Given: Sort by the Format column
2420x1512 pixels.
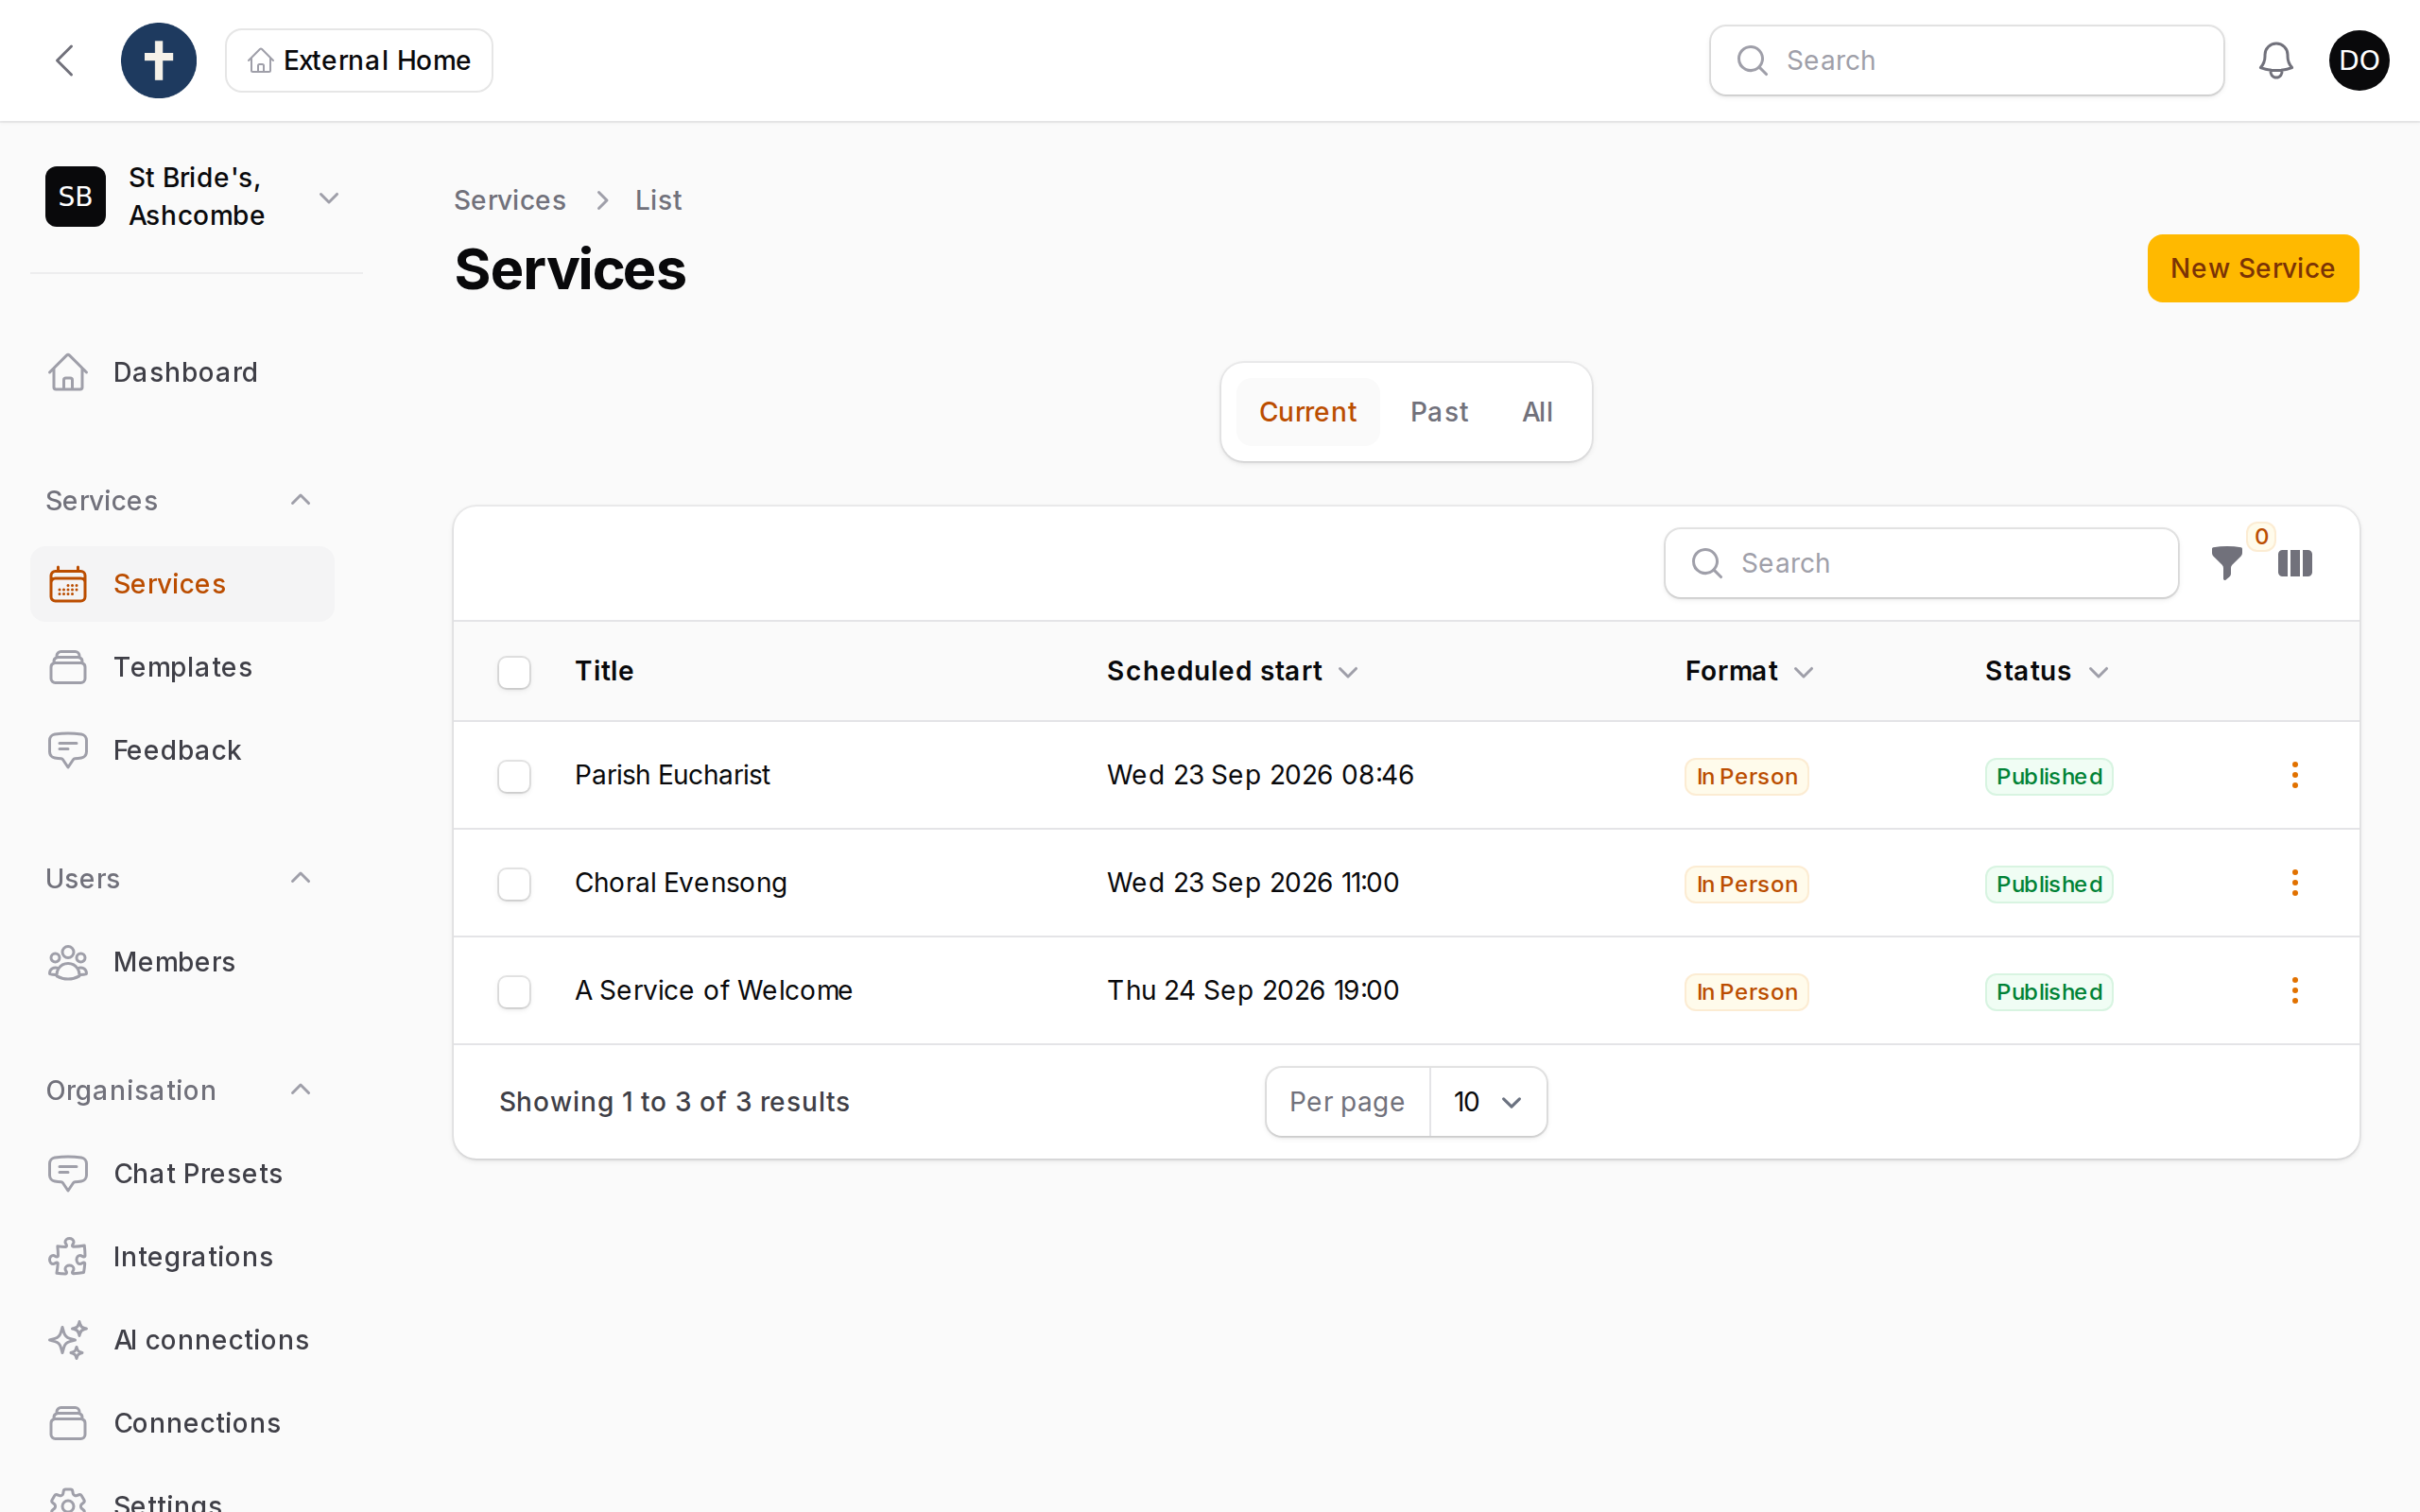Looking at the screenshot, I should (x=1749, y=671).
